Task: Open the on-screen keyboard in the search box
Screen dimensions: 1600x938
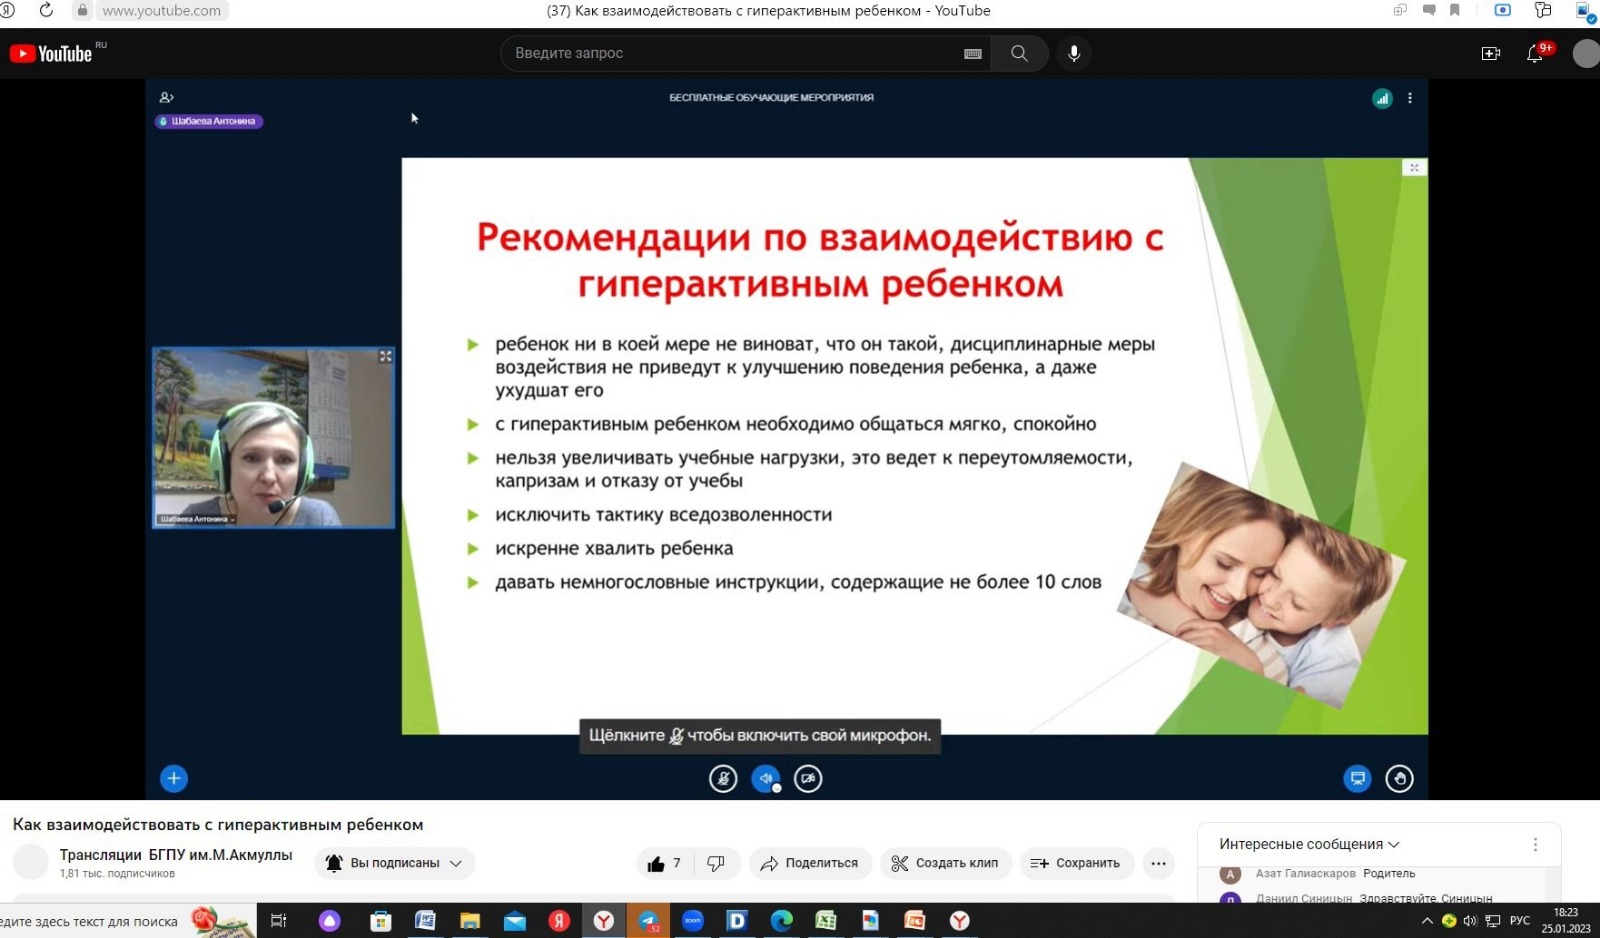Action: [972, 54]
